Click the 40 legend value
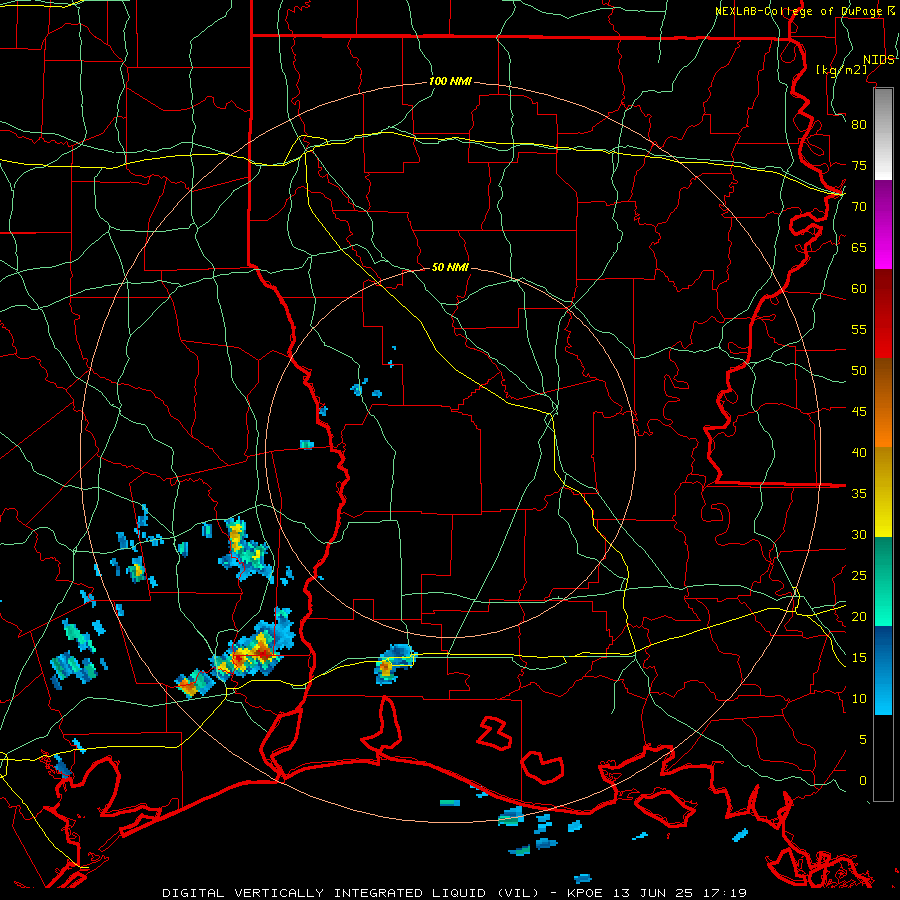900x900 pixels. tap(859, 453)
